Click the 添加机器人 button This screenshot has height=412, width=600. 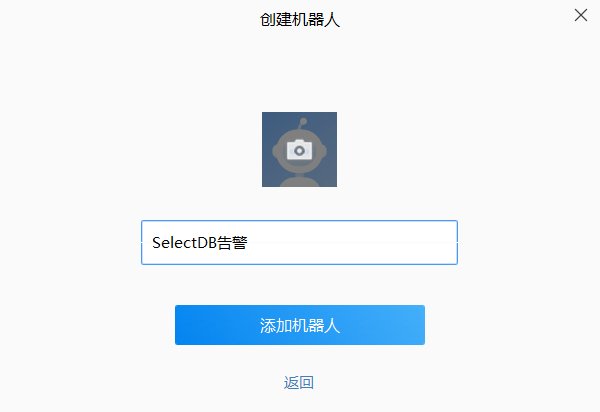click(300, 325)
